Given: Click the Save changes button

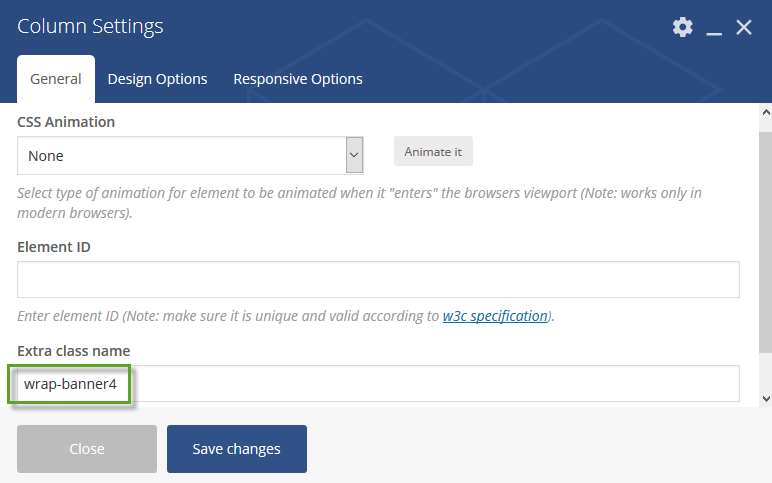Looking at the screenshot, I should pos(236,449).
